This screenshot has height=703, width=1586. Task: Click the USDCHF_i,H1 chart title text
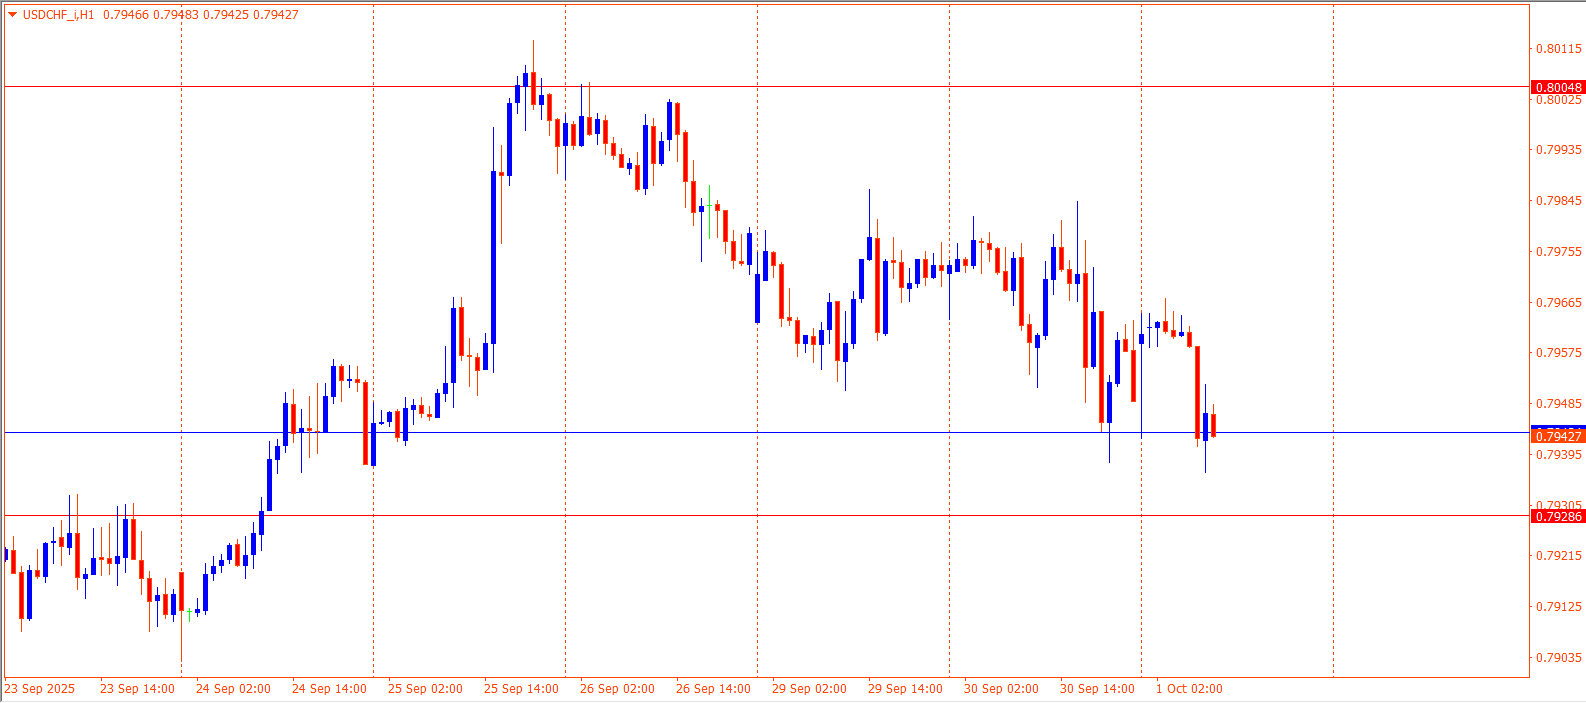click(x=59, y=15)
